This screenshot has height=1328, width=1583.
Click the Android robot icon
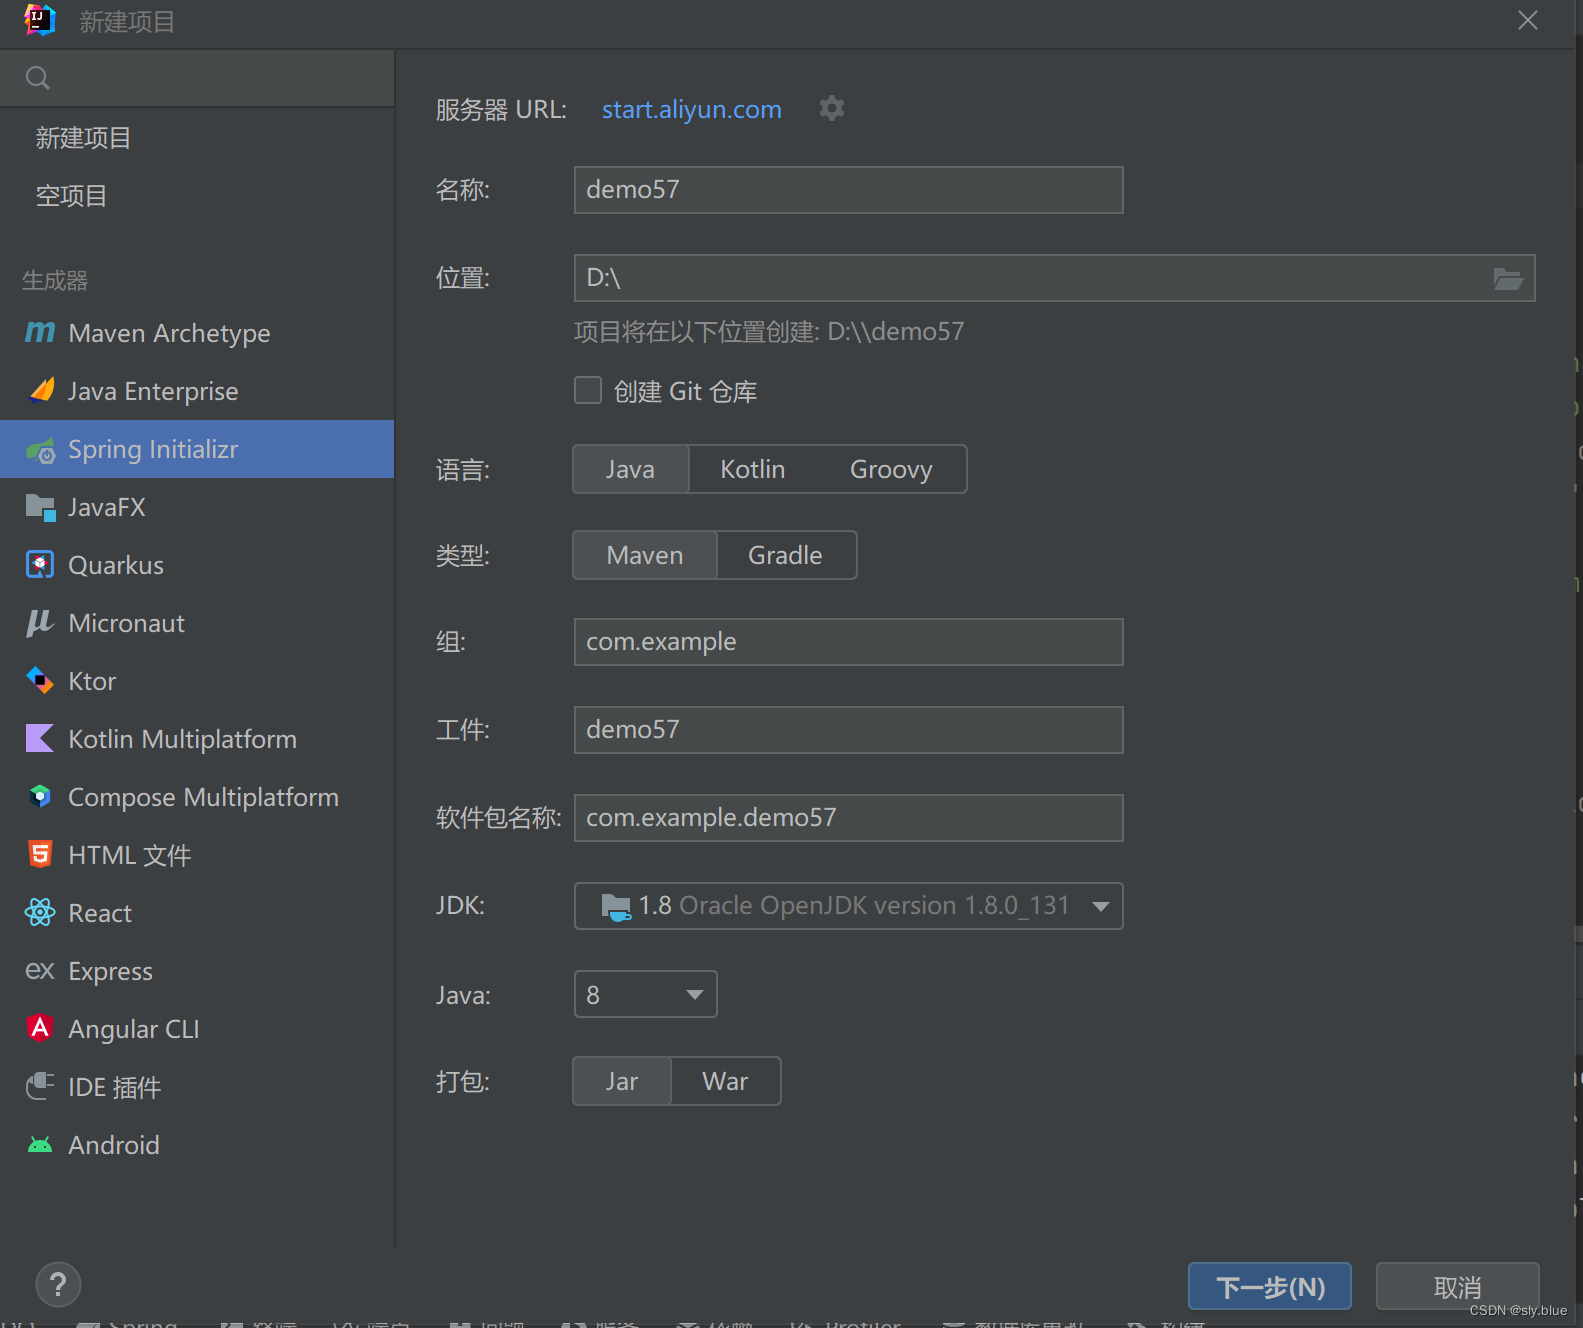pyautogui.click(x=40, y=1145)
